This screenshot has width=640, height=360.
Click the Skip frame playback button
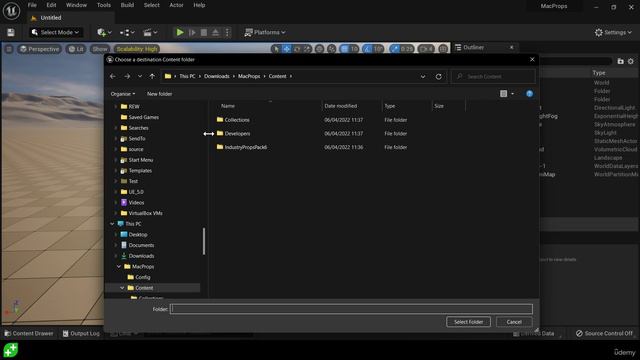tap(192, 32)
